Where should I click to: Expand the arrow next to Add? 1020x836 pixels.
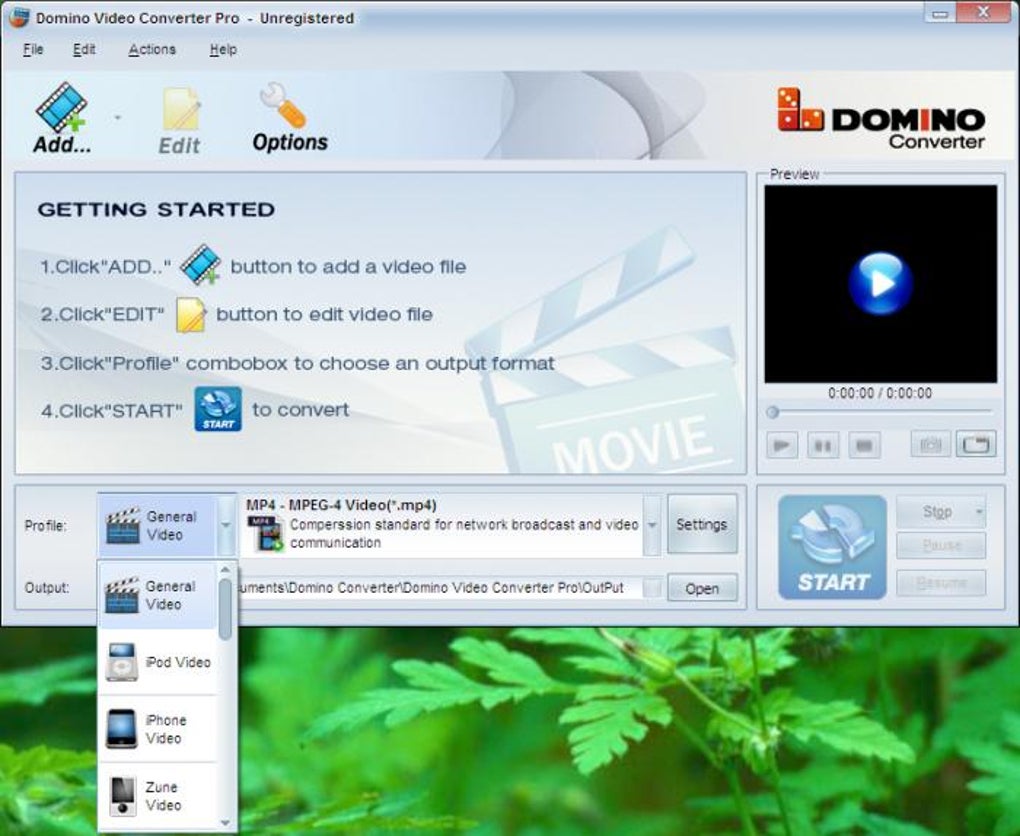[118, 118]
